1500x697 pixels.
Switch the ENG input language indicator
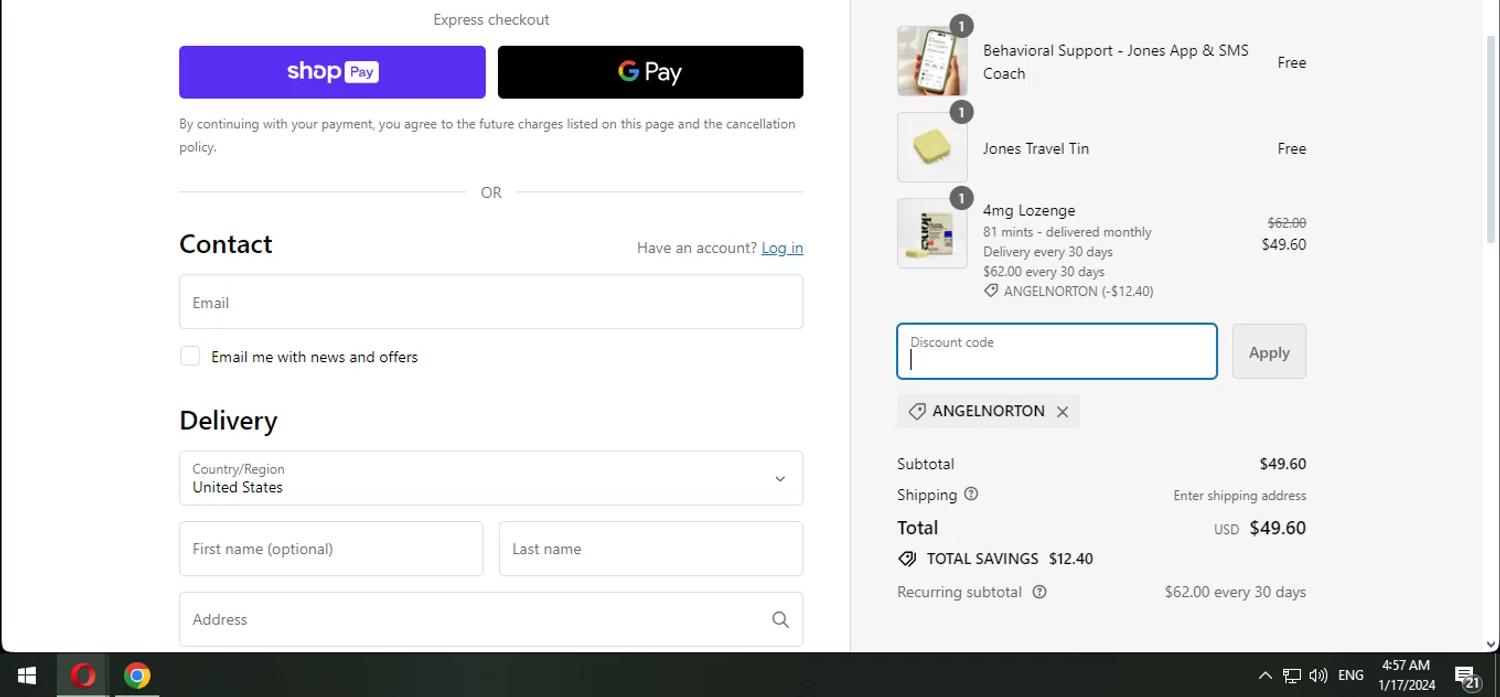pyautogui.click(x=1350, y=676)
